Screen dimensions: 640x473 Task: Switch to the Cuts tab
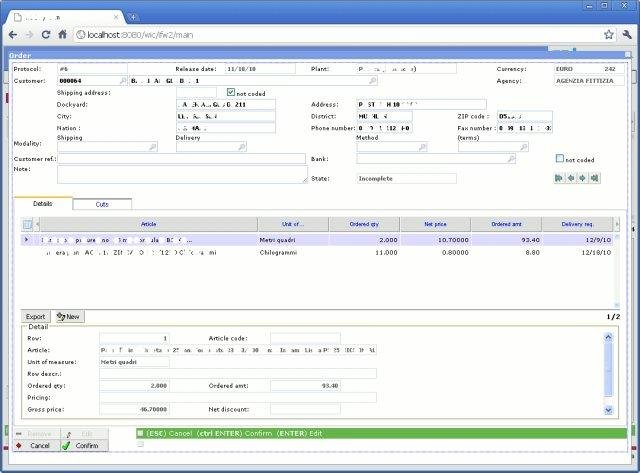coord(102,204)
